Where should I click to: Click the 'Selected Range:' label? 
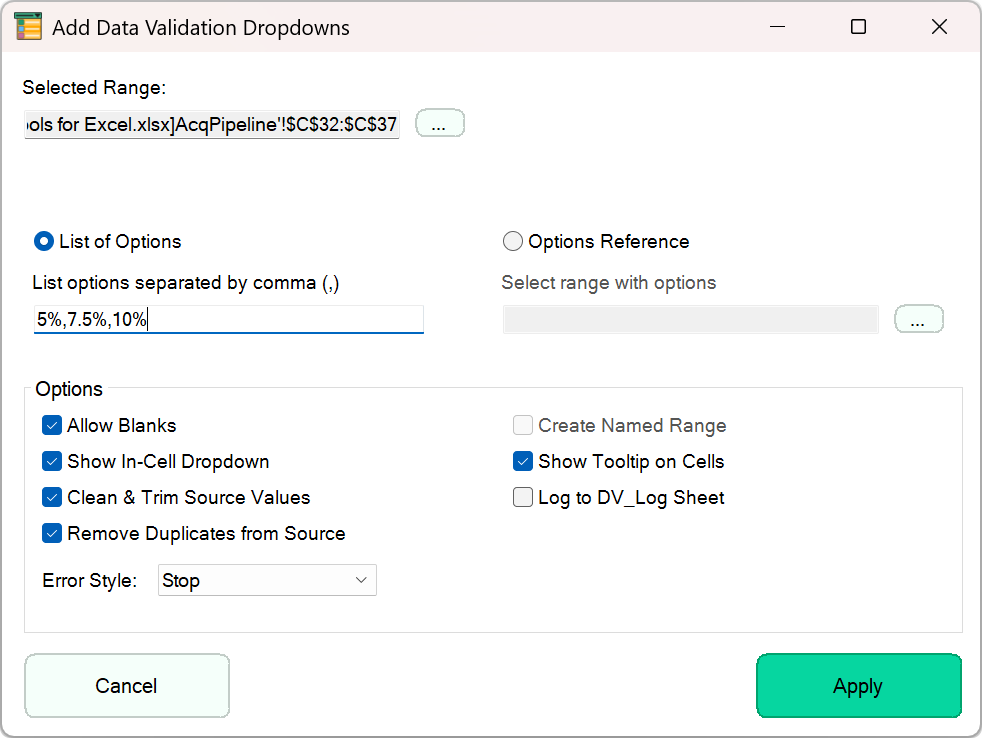pyautogui.click(x=95, y=88)
